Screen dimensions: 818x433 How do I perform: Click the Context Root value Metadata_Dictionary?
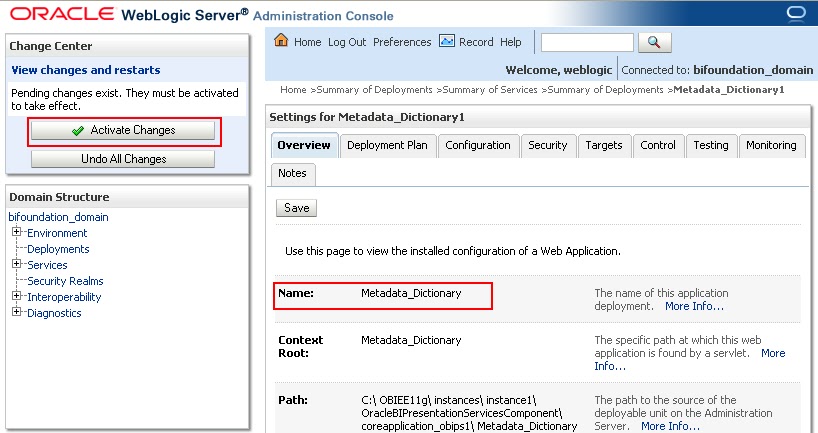click(411, 340)
